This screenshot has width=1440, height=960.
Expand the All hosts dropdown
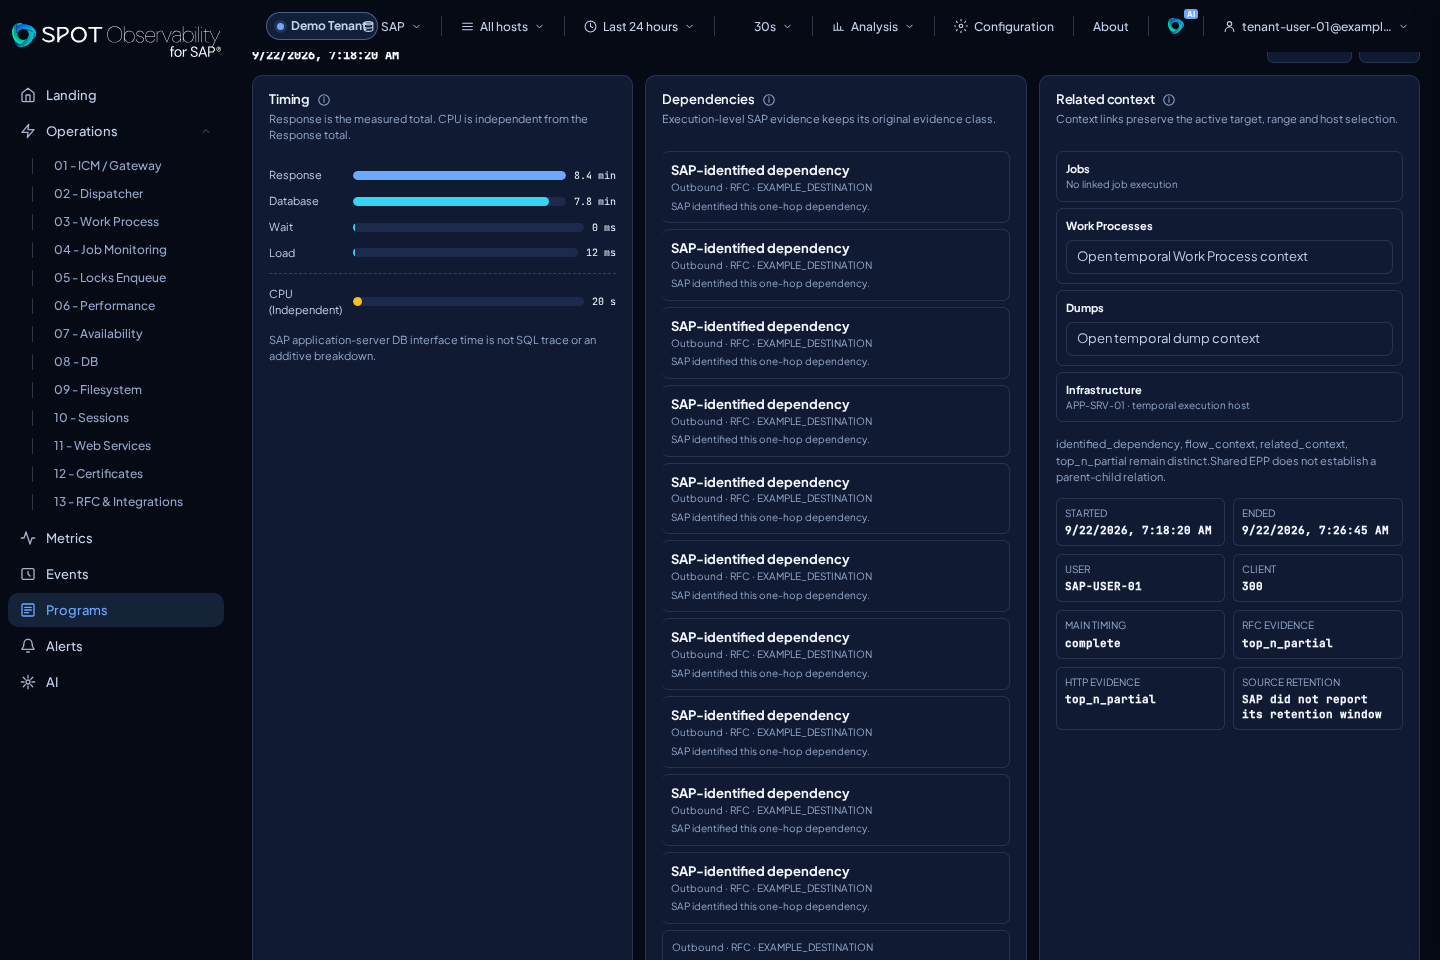click(502, 26)
